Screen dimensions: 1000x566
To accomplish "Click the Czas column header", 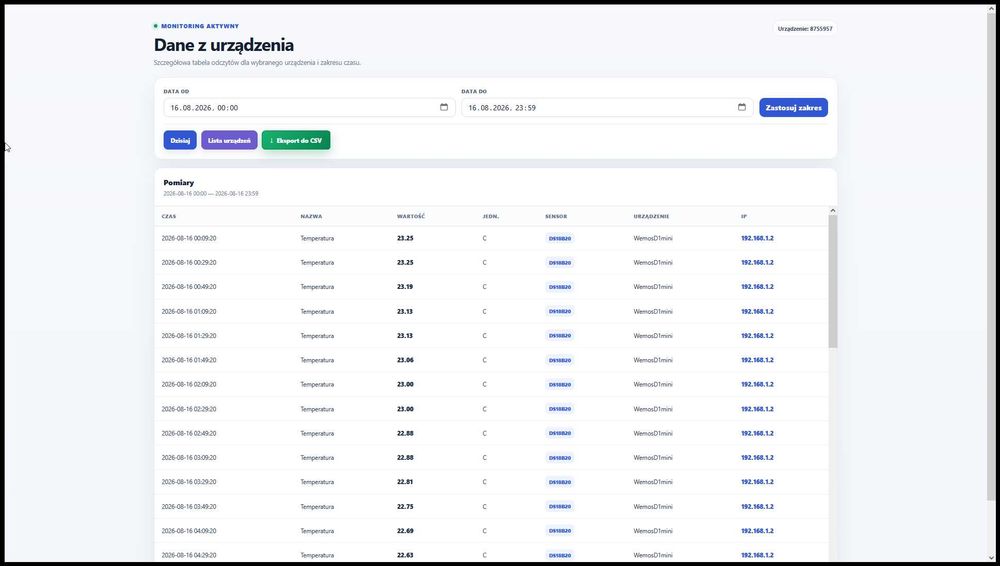I will (x=168, y=216).
